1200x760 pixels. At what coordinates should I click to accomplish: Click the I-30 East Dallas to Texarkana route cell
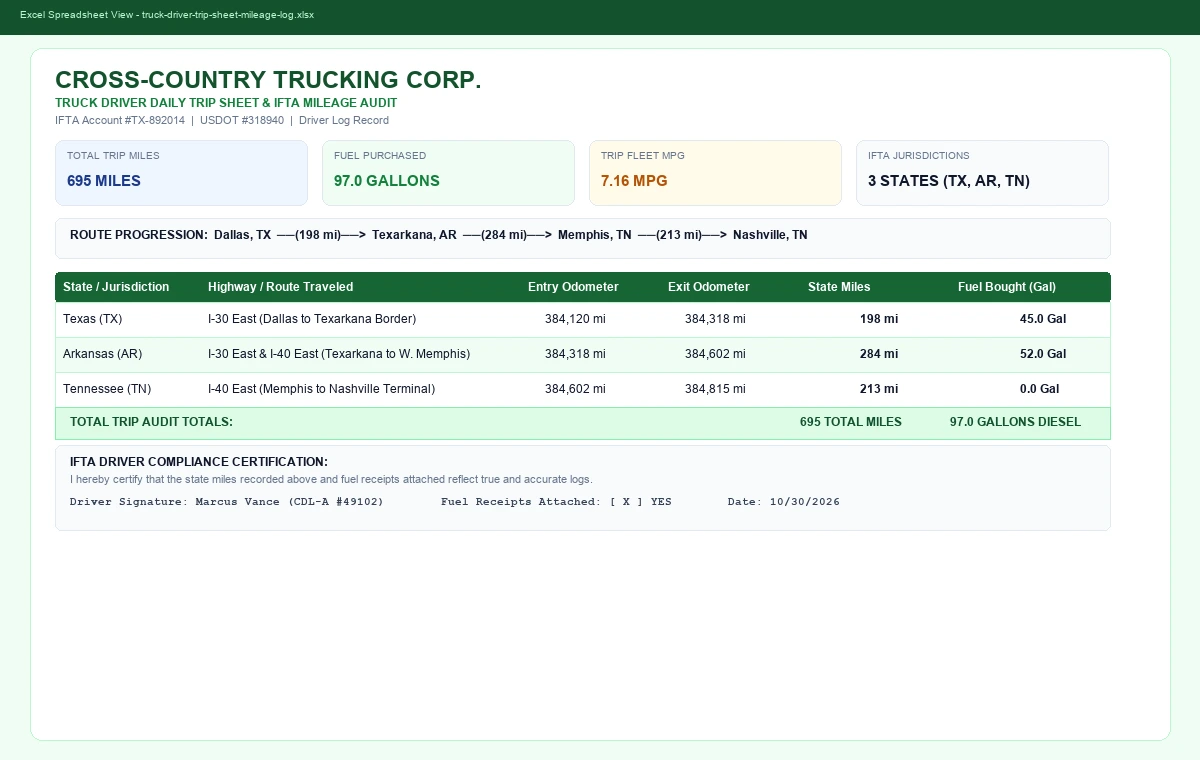coord(312,319)
